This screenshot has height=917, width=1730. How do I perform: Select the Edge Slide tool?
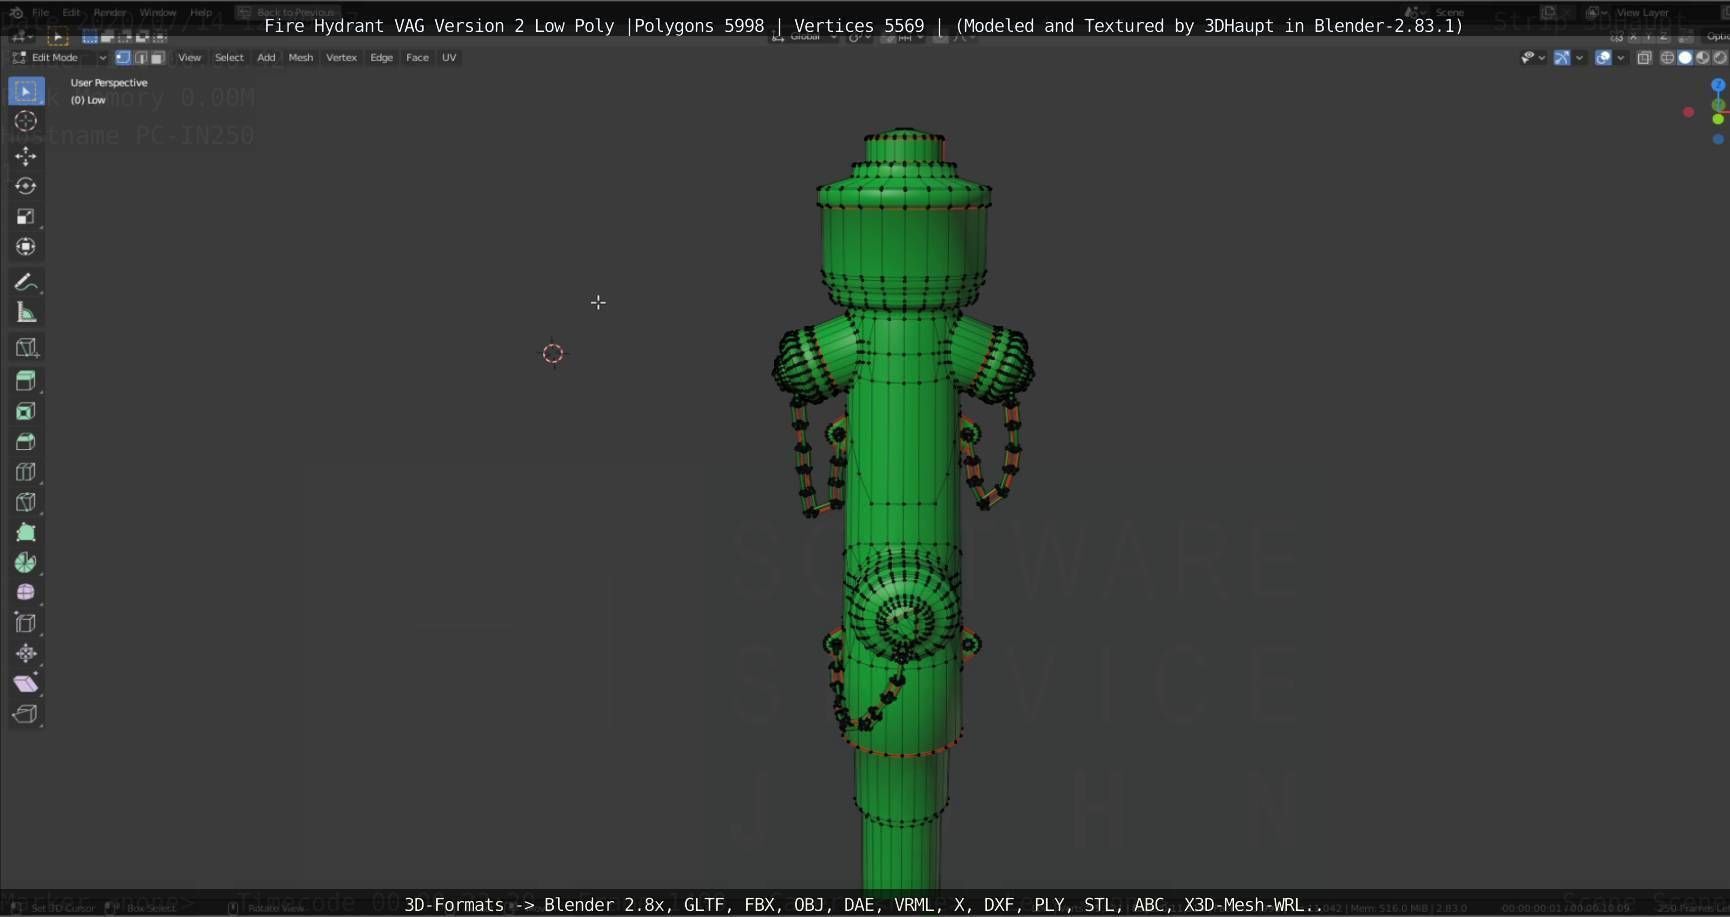(26, 623)
